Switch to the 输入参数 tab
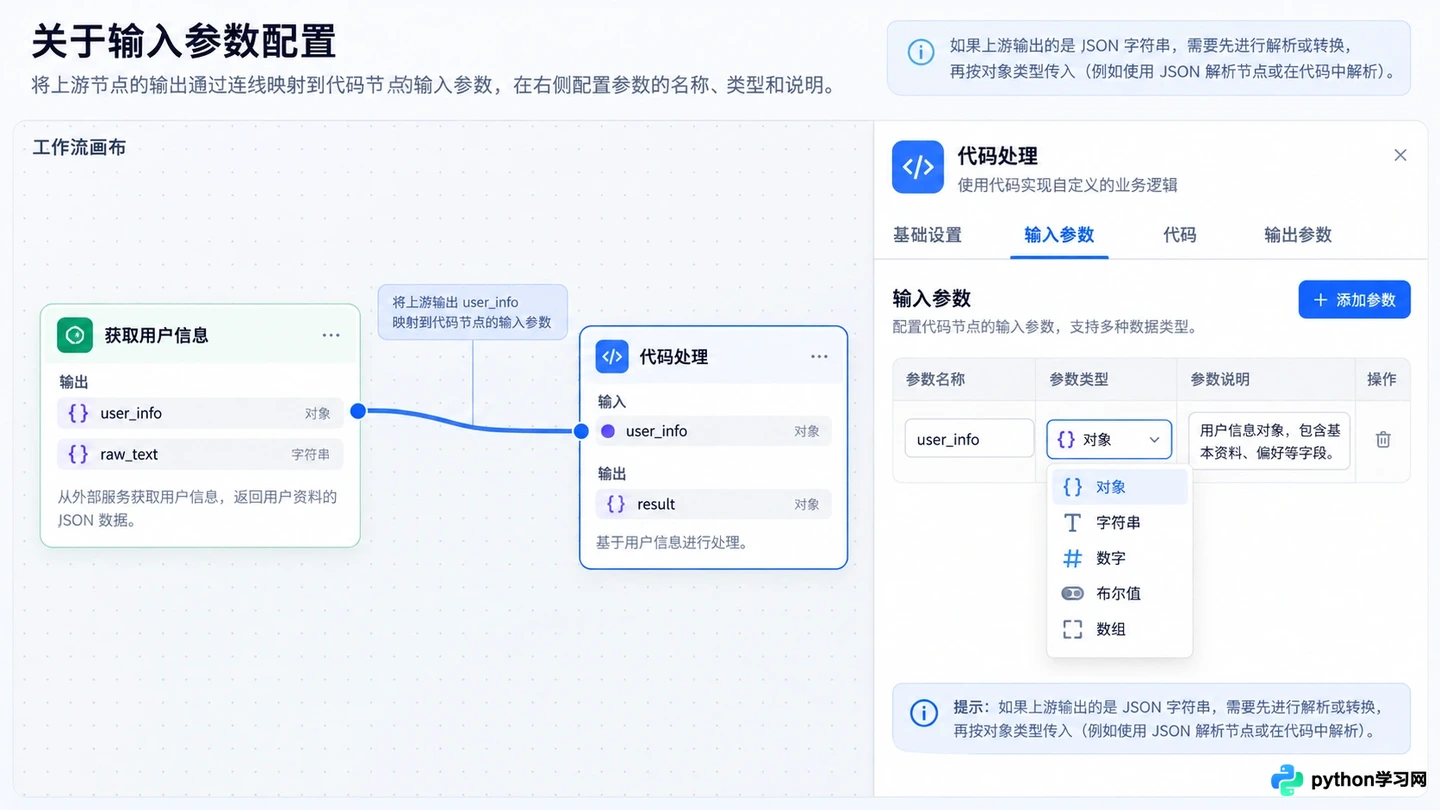Image resolution: width=1440 pixels, height=810 pixels. click(1059, 235)
